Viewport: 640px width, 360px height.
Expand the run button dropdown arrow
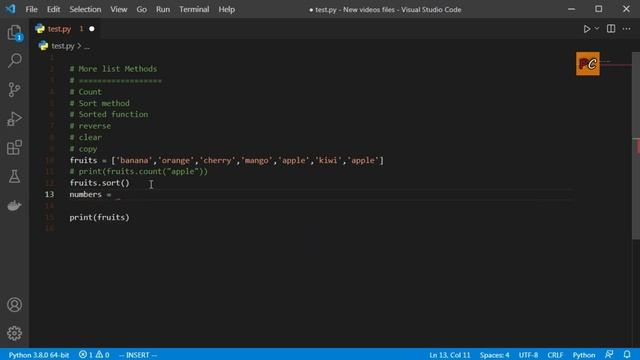[x=597, y=29]
